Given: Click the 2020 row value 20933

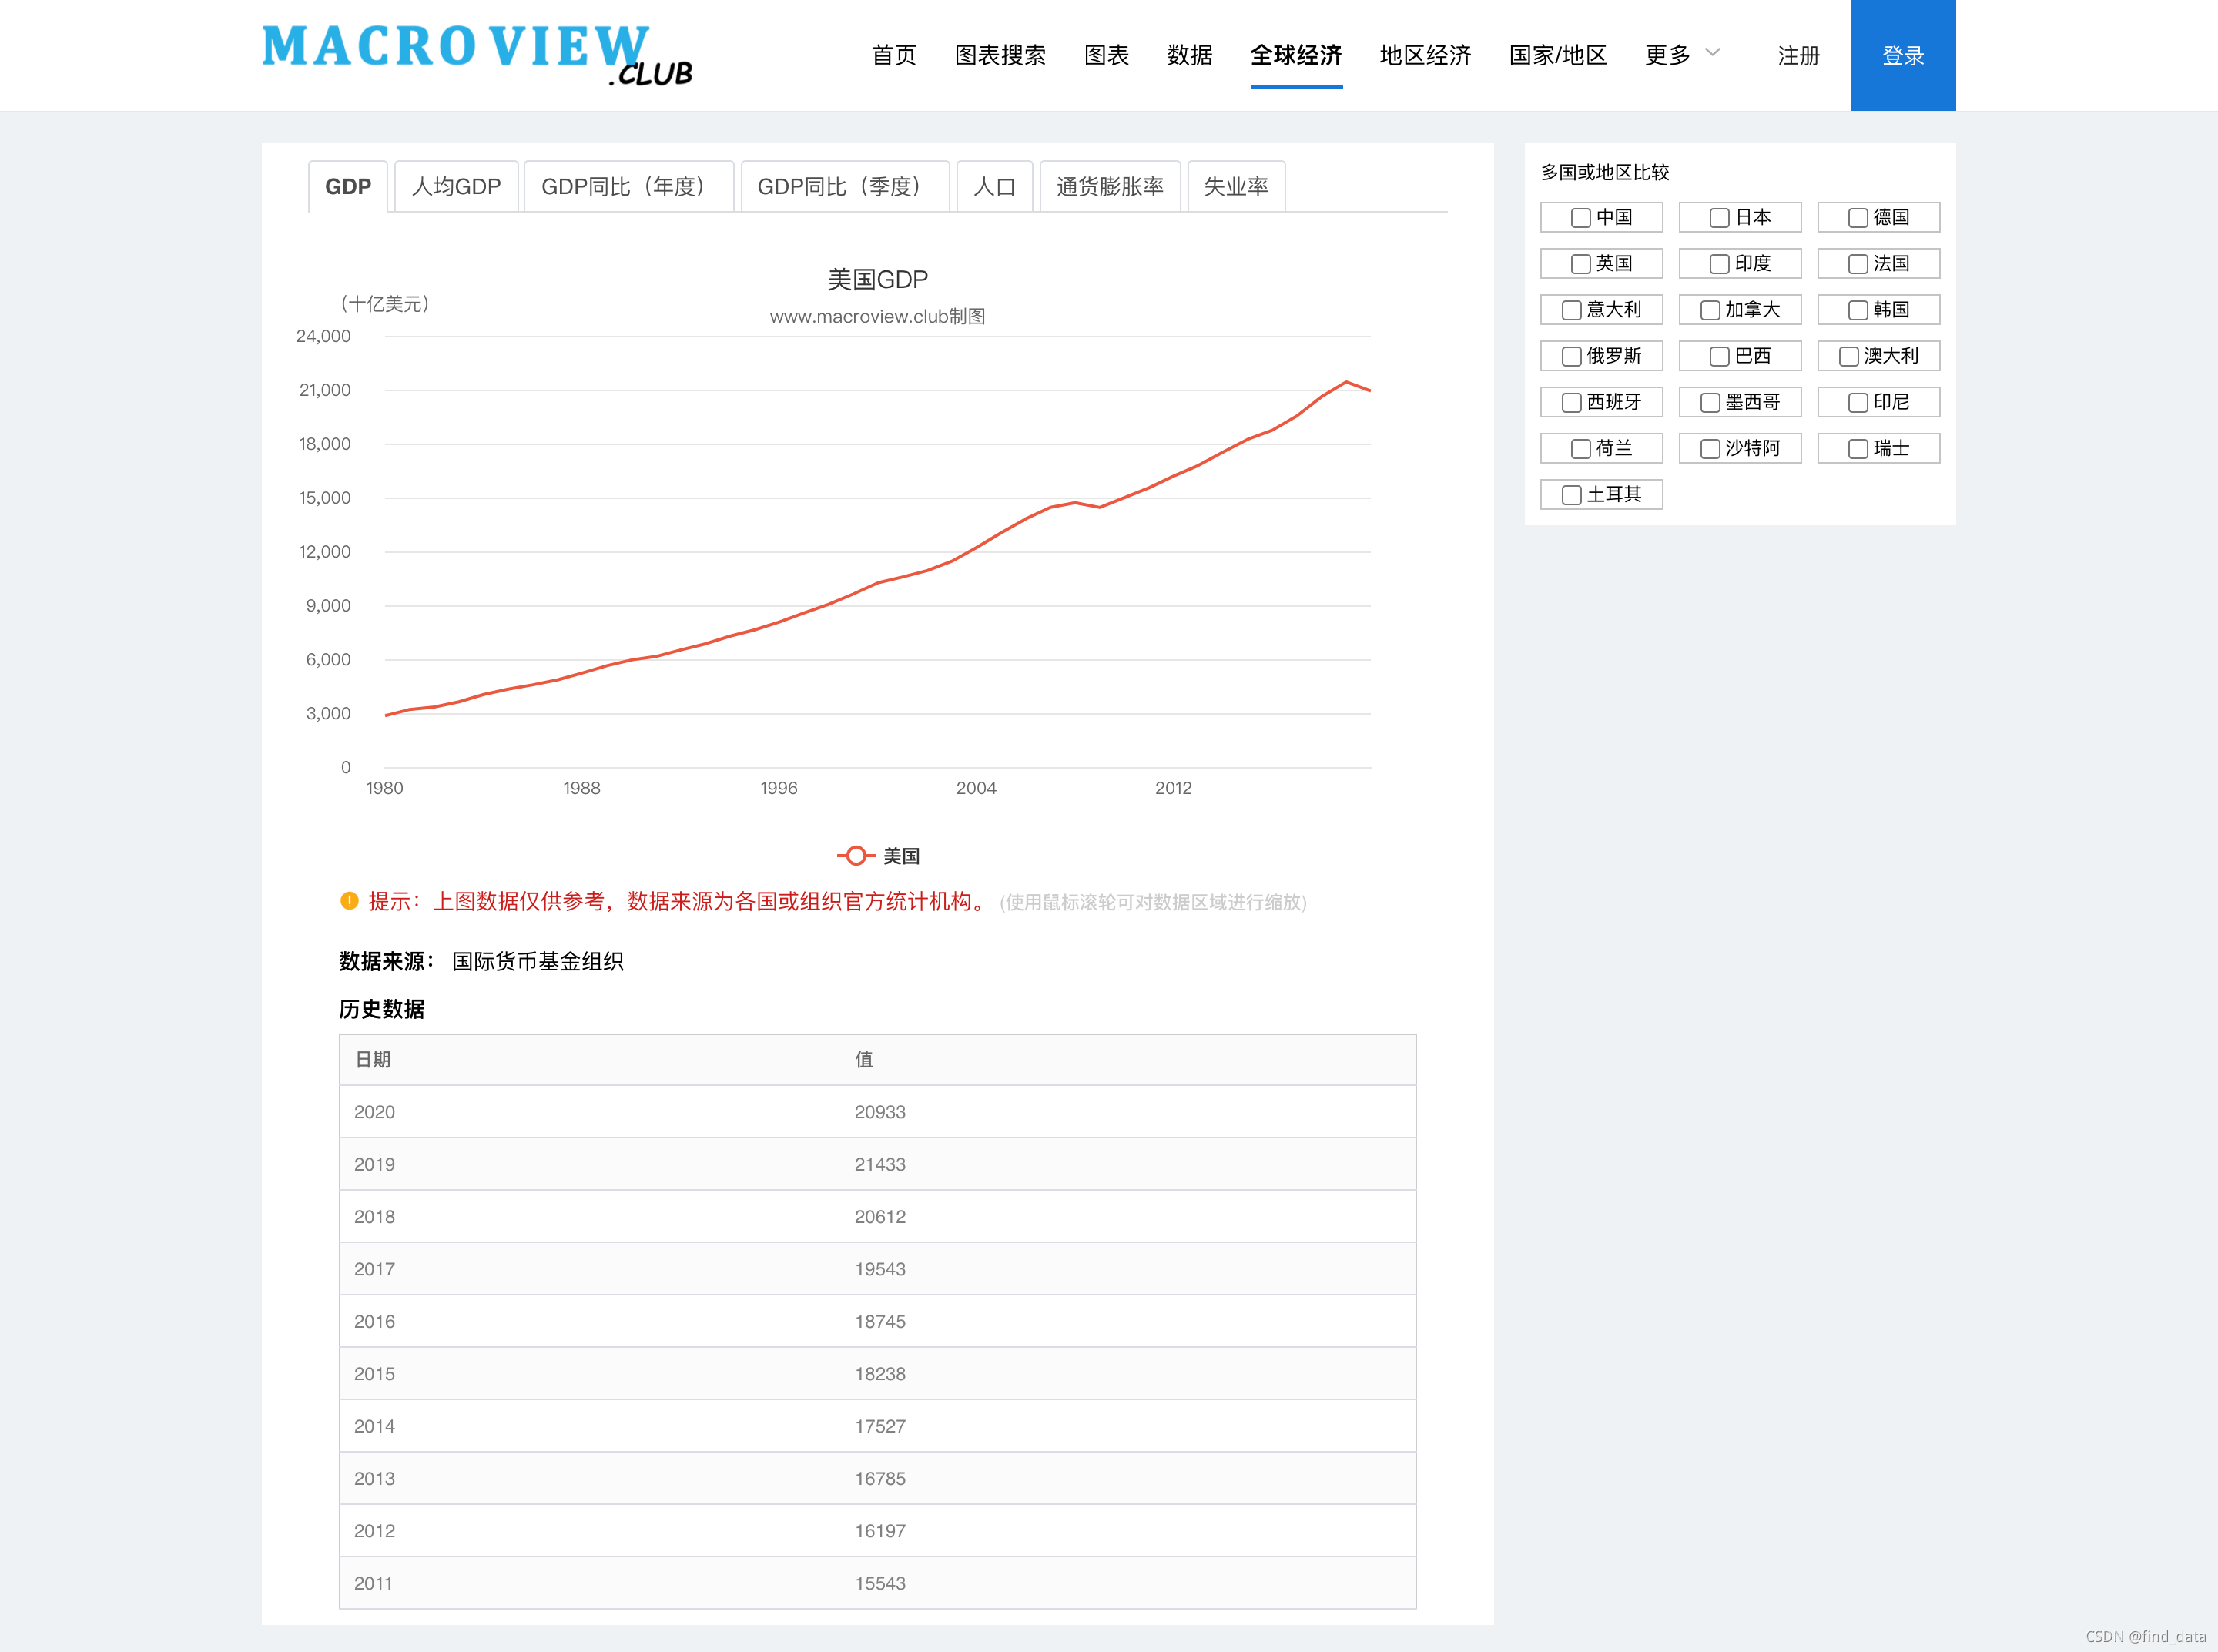Looking at the screenshot, I should coord(880,1112).
